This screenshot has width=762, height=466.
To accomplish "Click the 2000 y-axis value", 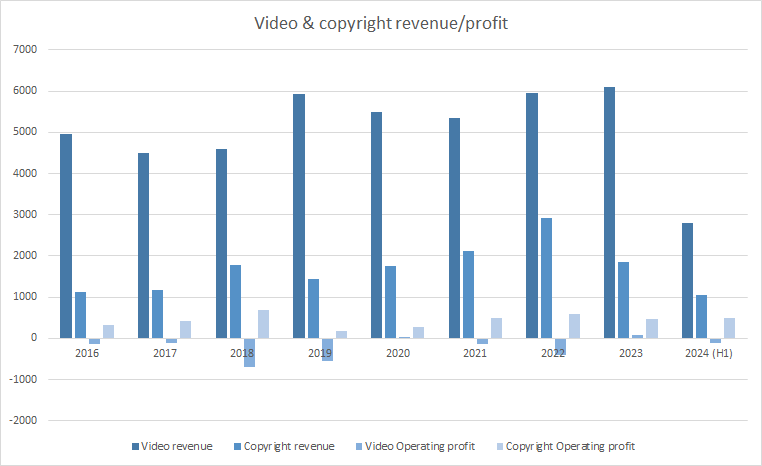I will click(25, 255).
